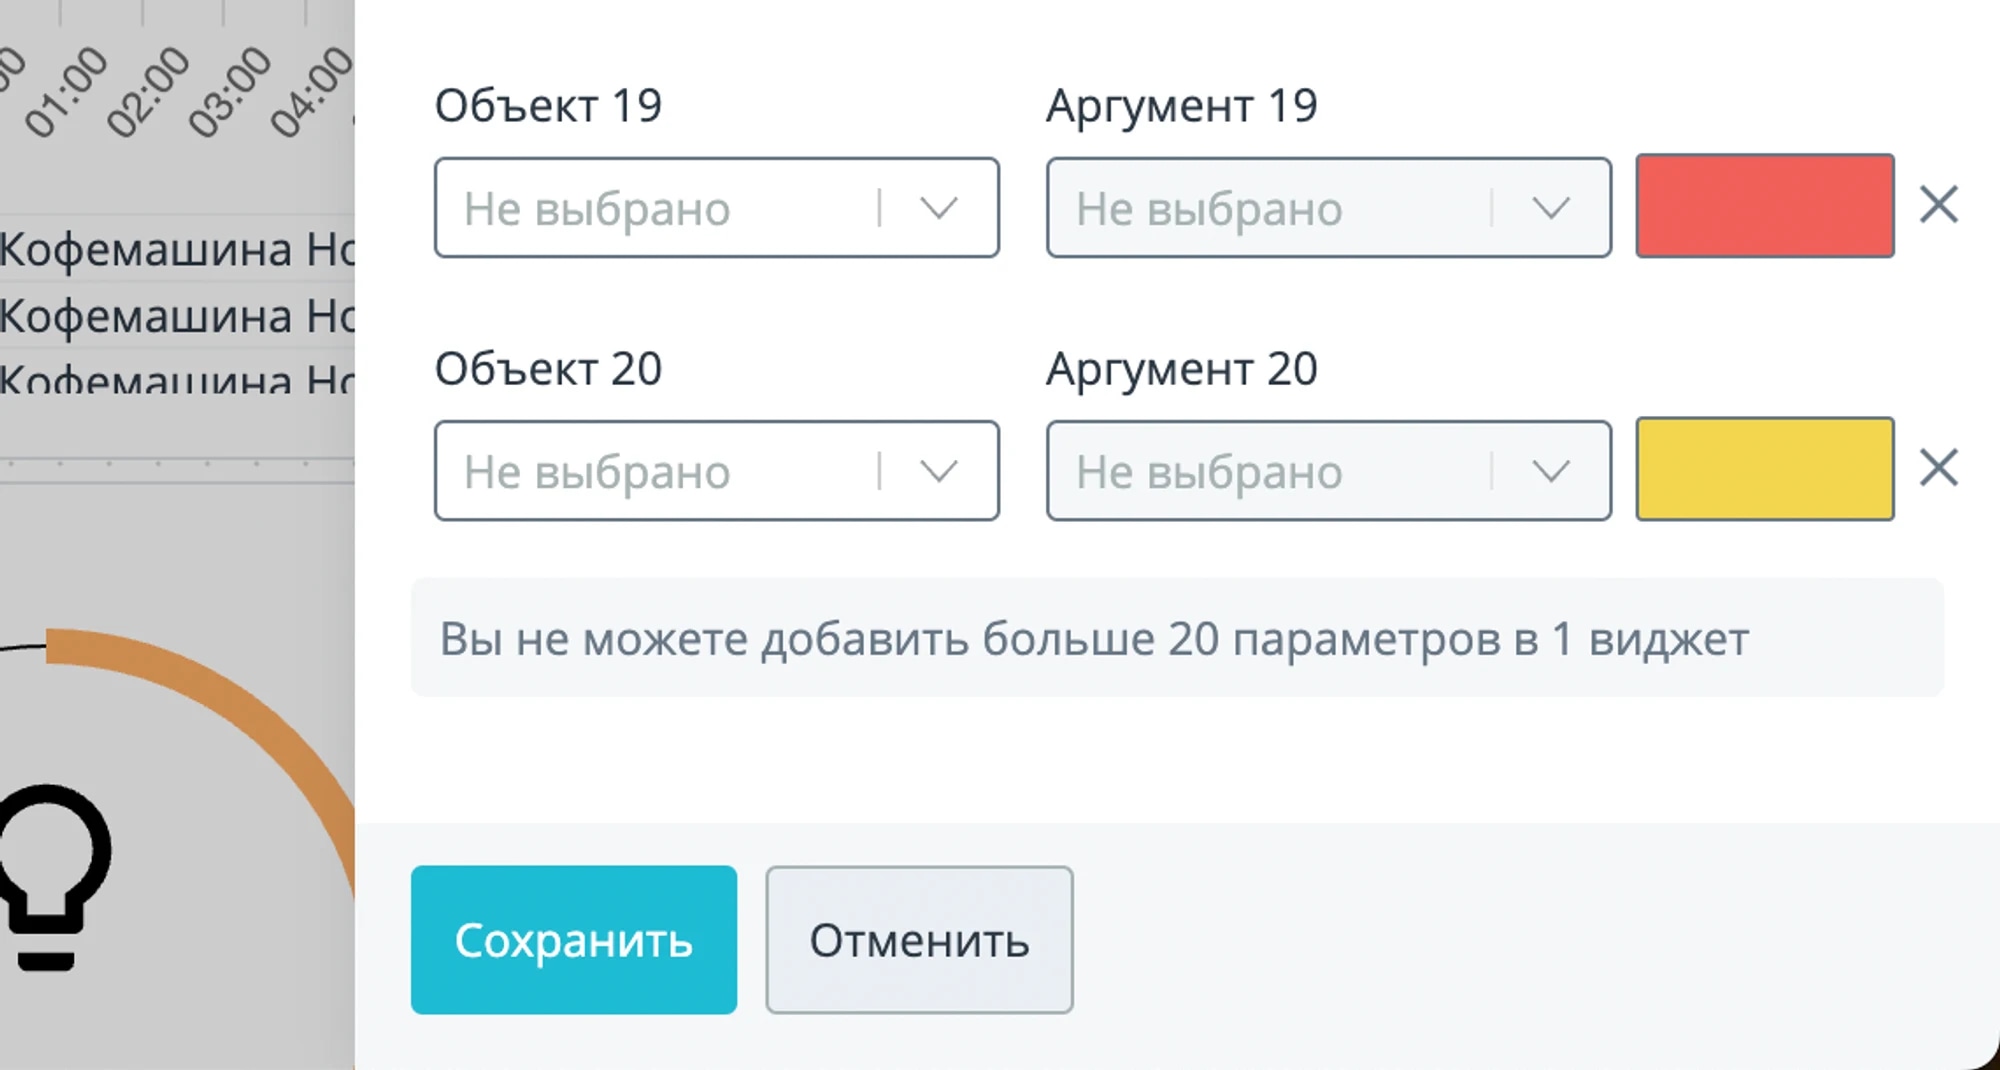Select the Аргумент 20 'Не выбрано' field
The height and width of the screenshot is (1070, 2000).
pos(1328,471)
